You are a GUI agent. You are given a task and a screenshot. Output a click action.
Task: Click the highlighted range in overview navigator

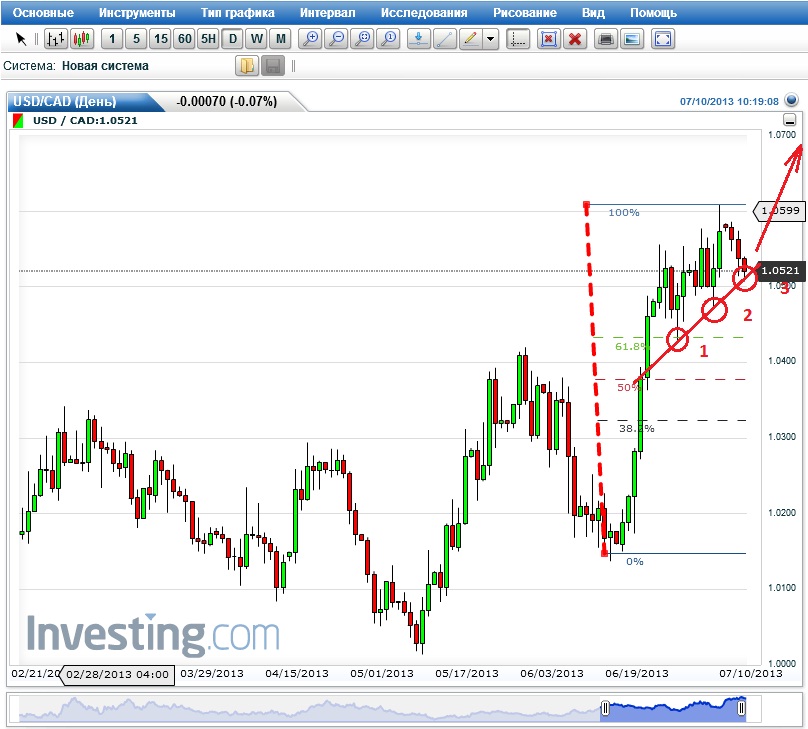(674, 709)
